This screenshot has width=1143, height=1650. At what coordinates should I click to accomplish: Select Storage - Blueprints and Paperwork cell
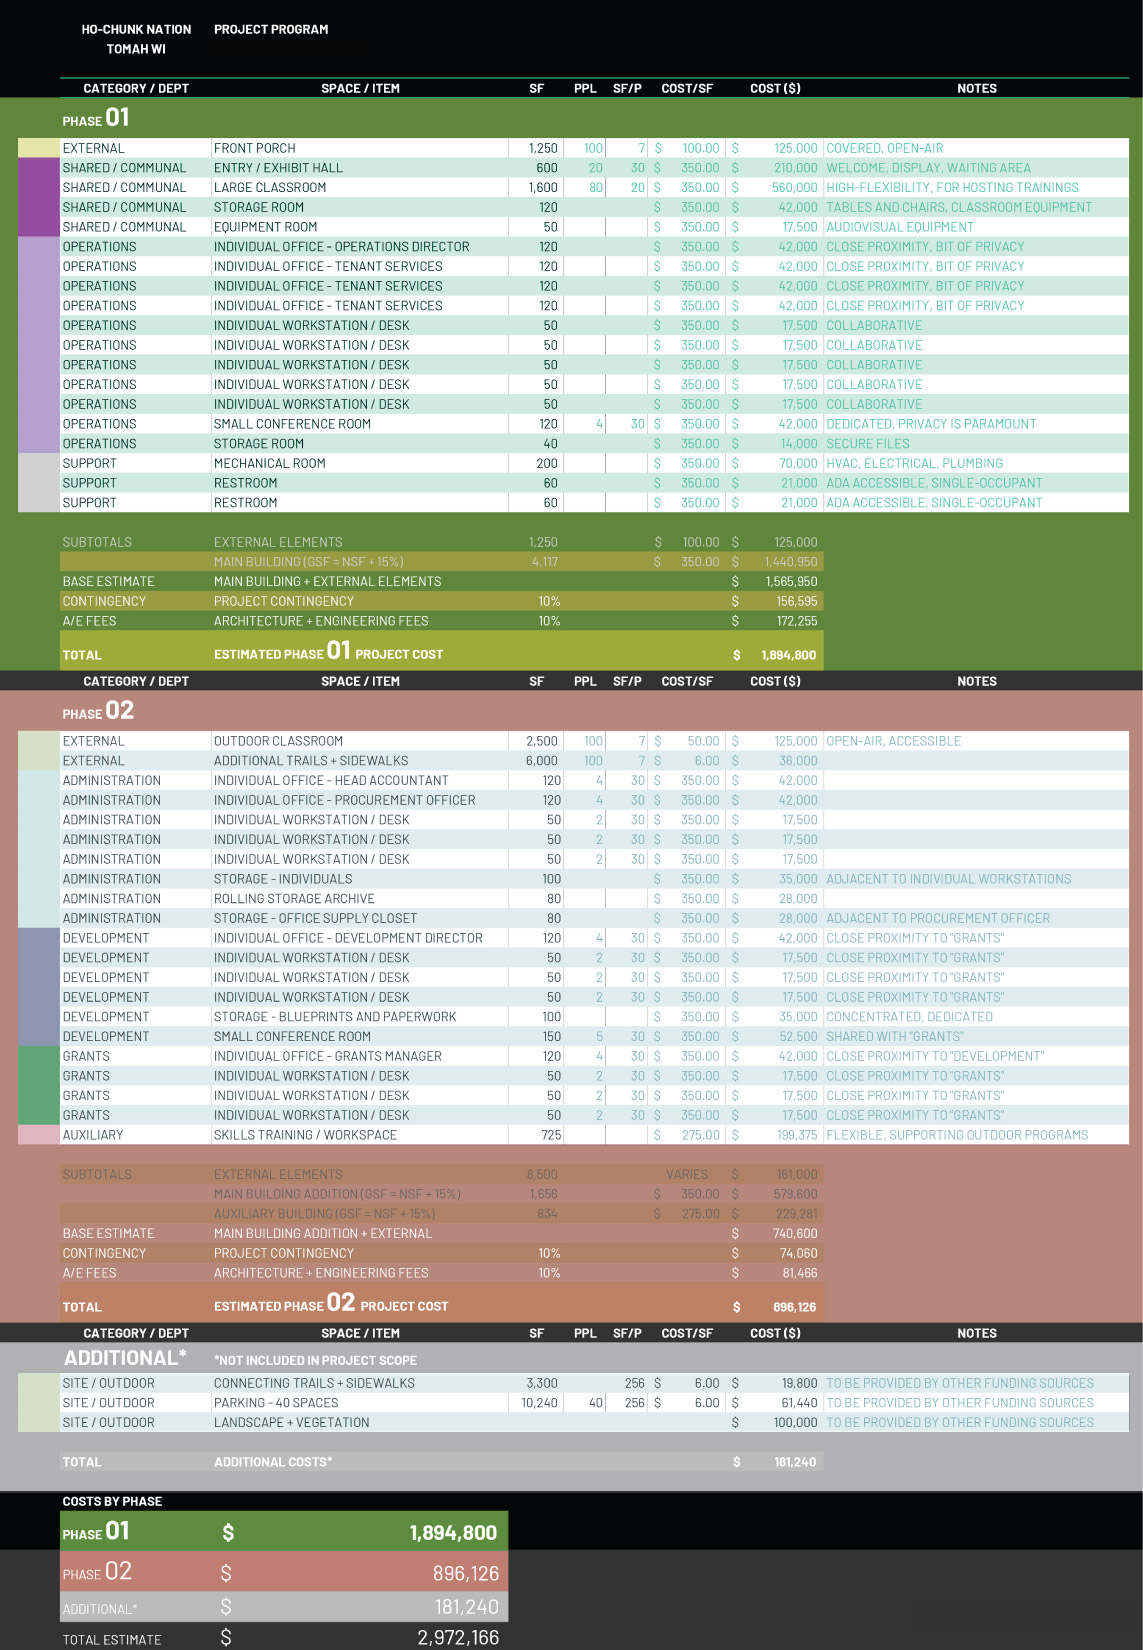coord(334,1017)
